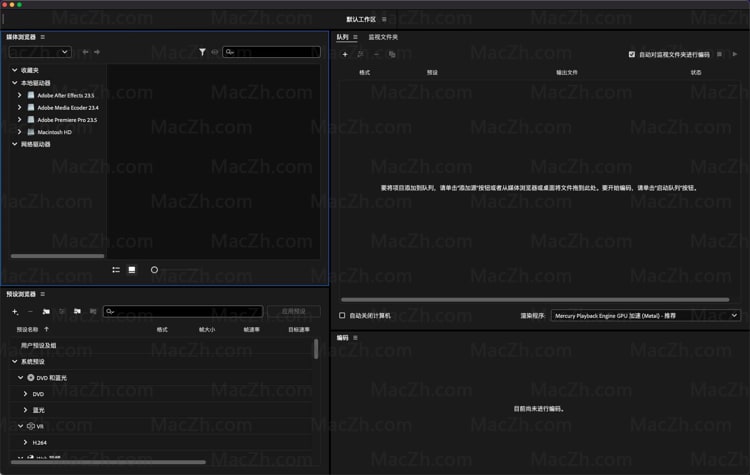
Task: Toggle the 自动对监视文件夹进行编码 checkbox
Action: coord(632,55)
